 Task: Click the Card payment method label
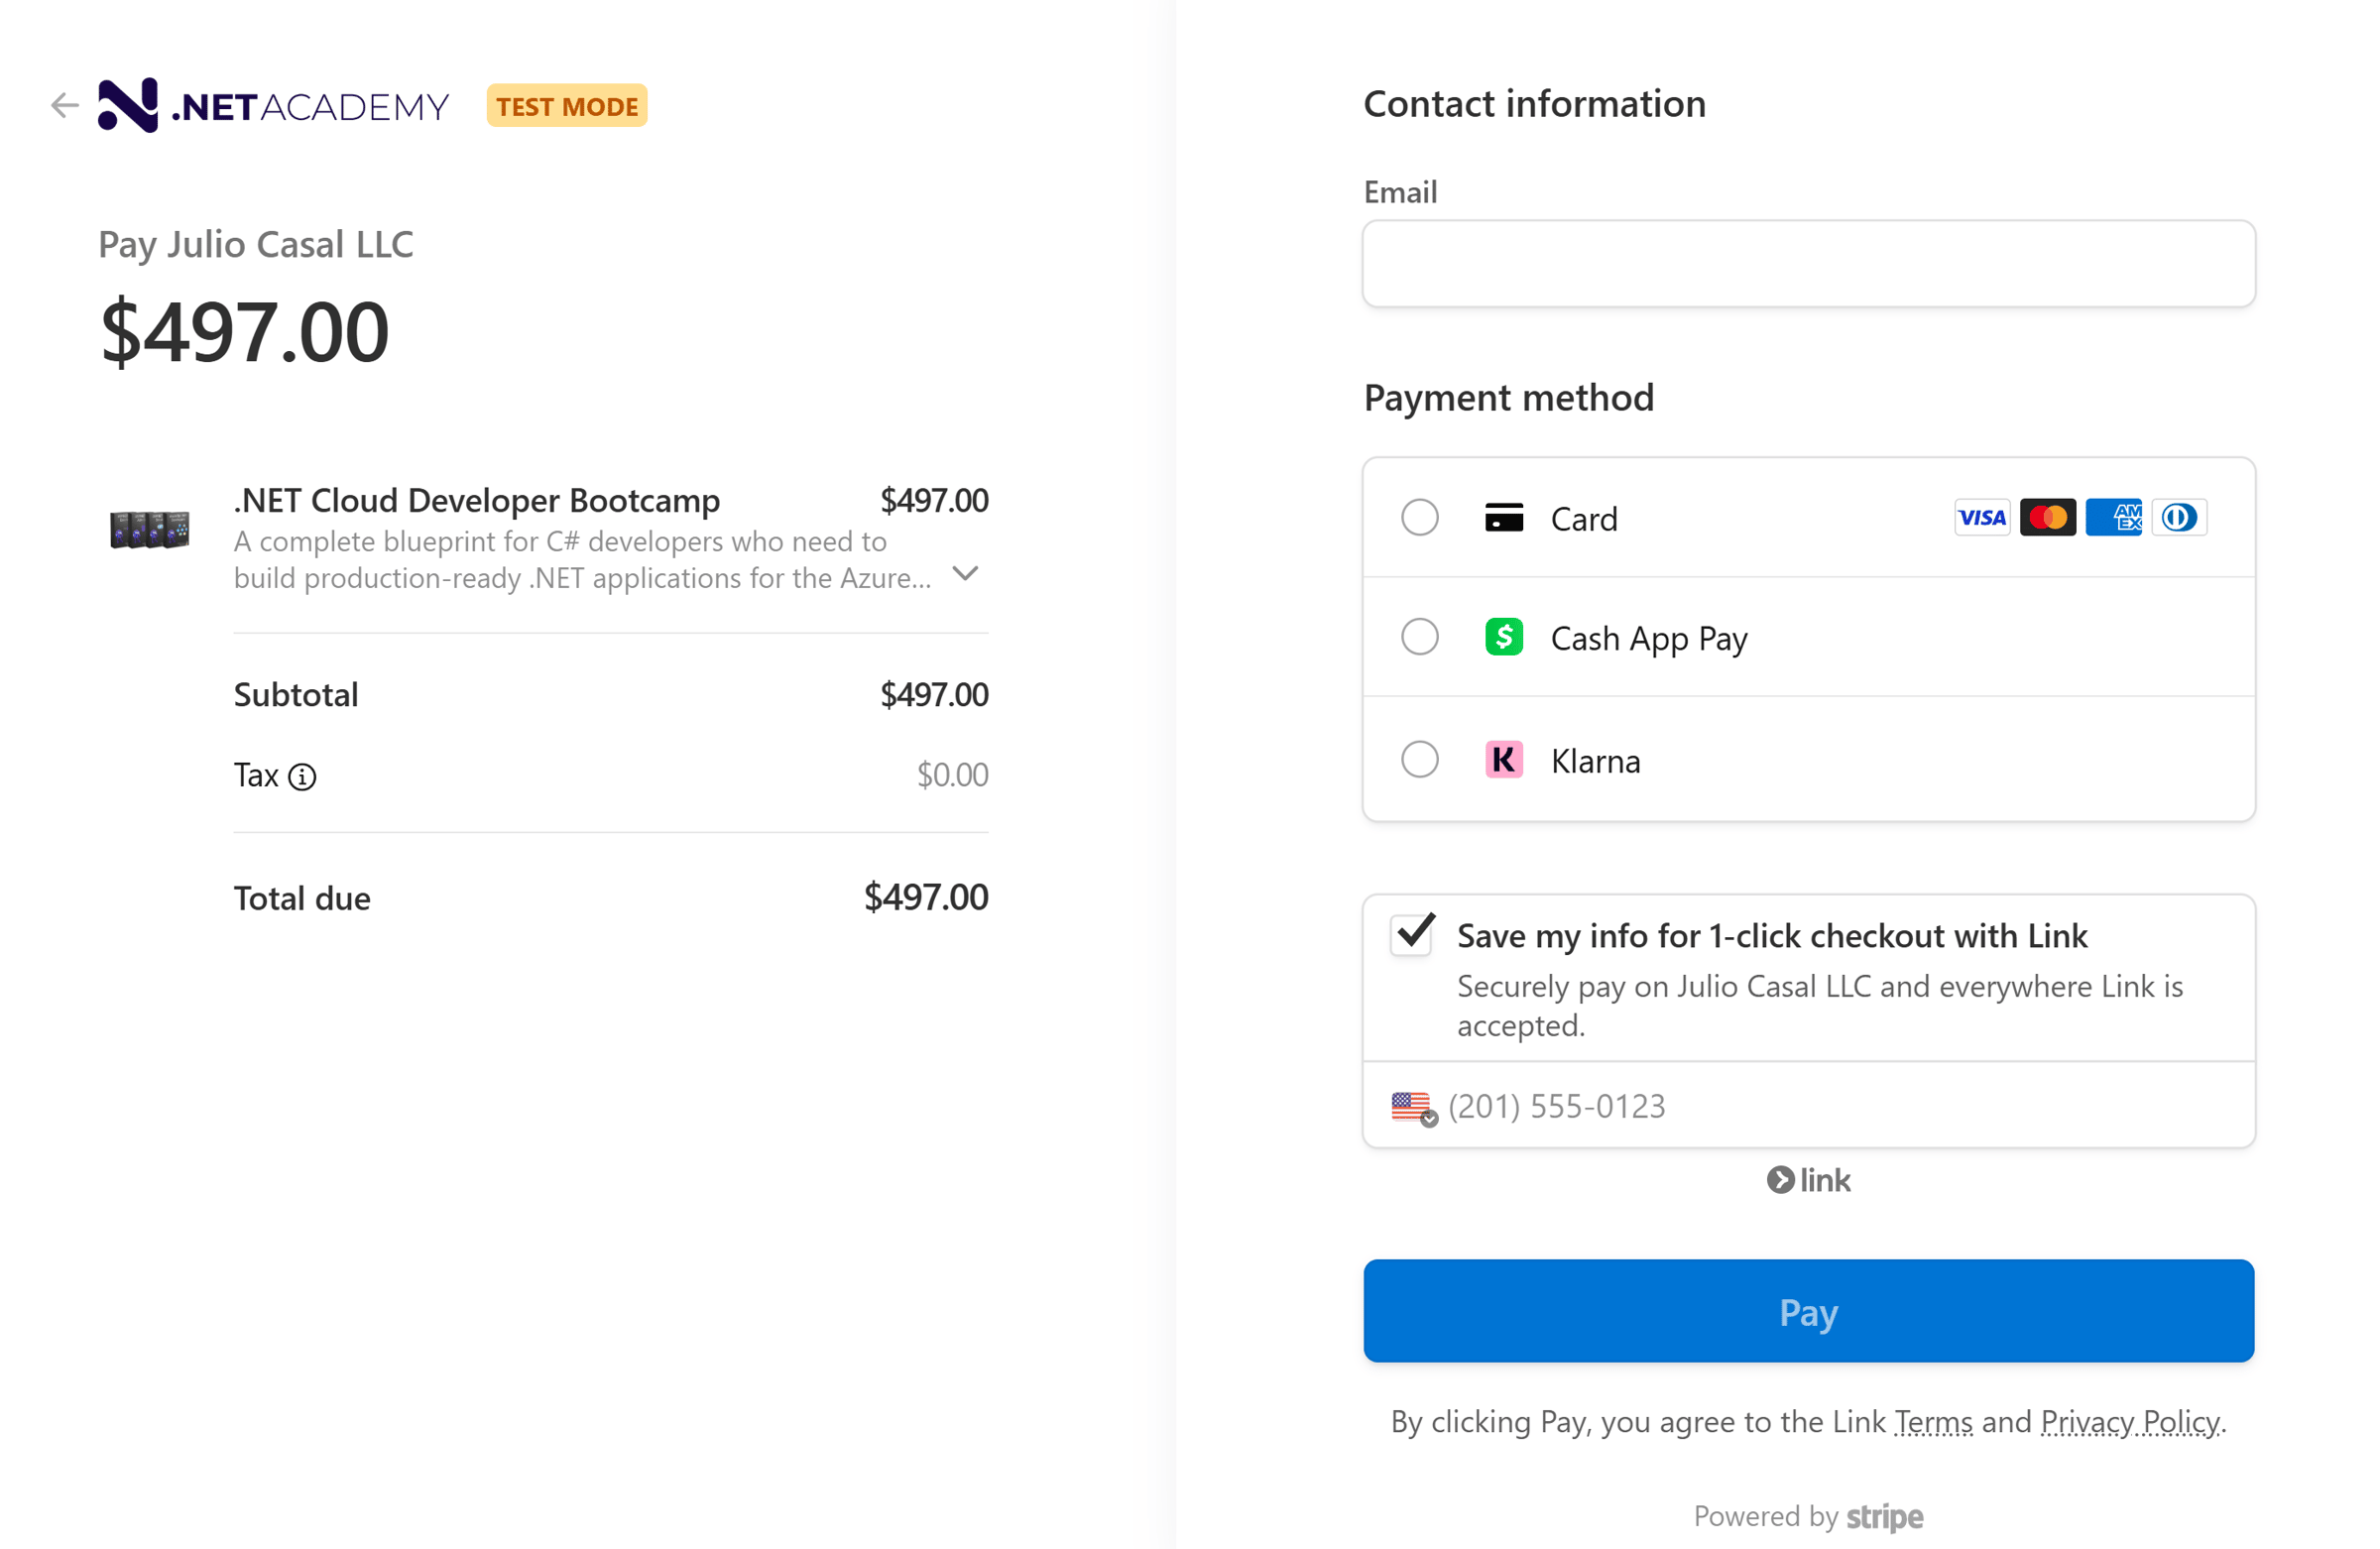[1583, 519]
